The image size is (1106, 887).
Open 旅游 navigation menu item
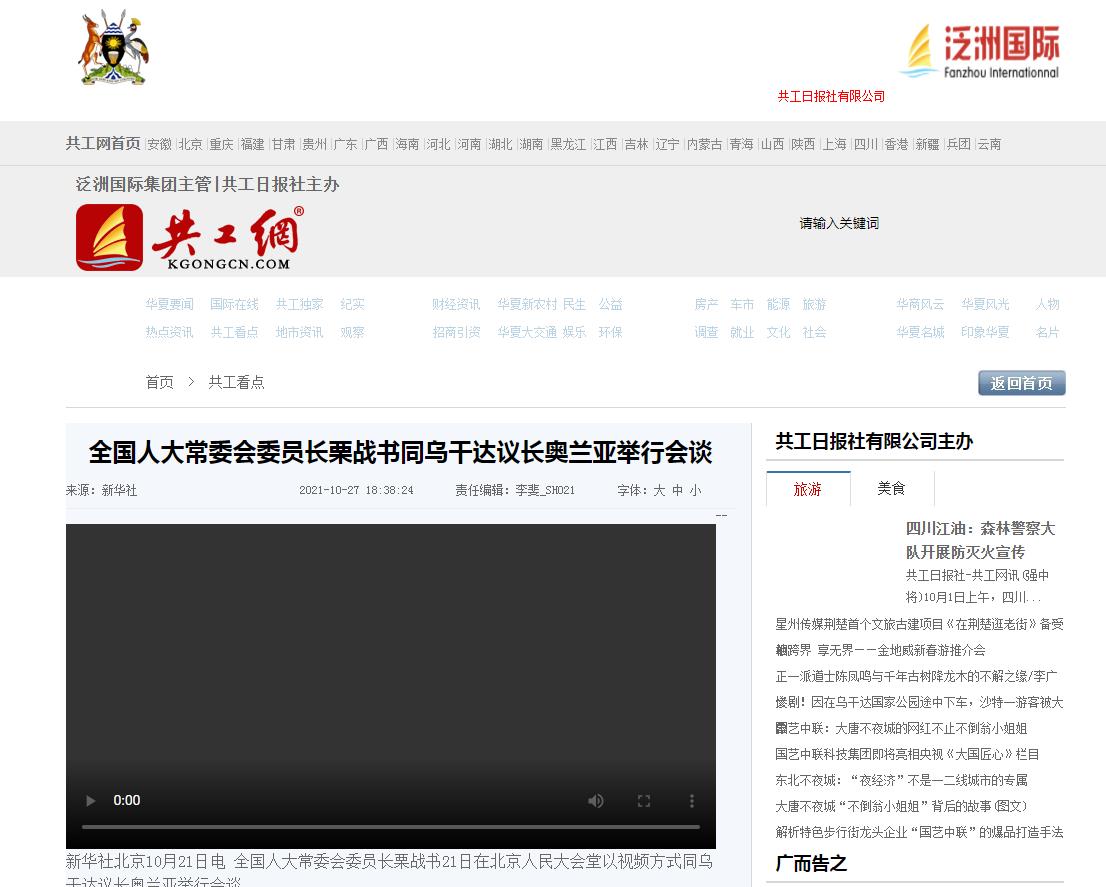(x=814, y=304)
